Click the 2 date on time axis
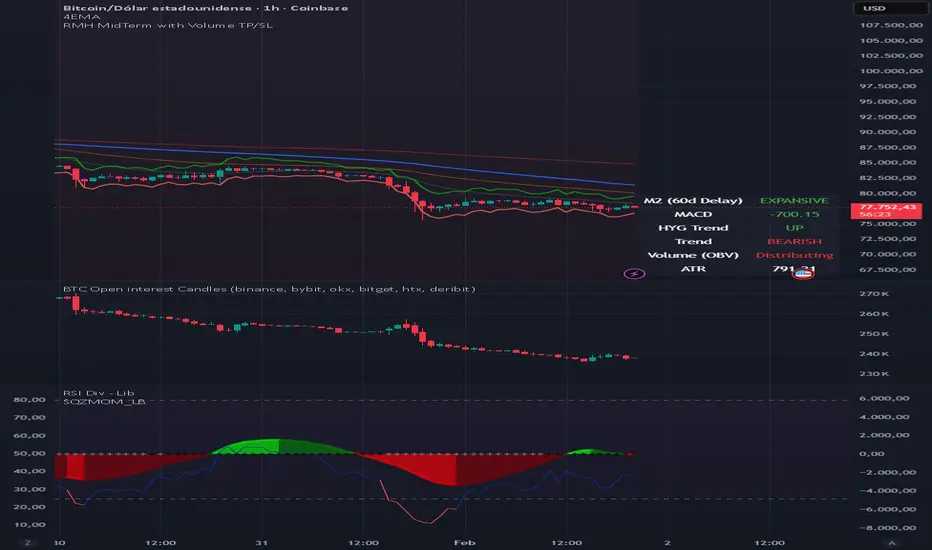This screenshot has height=550, width=932. tap(667, 543)
